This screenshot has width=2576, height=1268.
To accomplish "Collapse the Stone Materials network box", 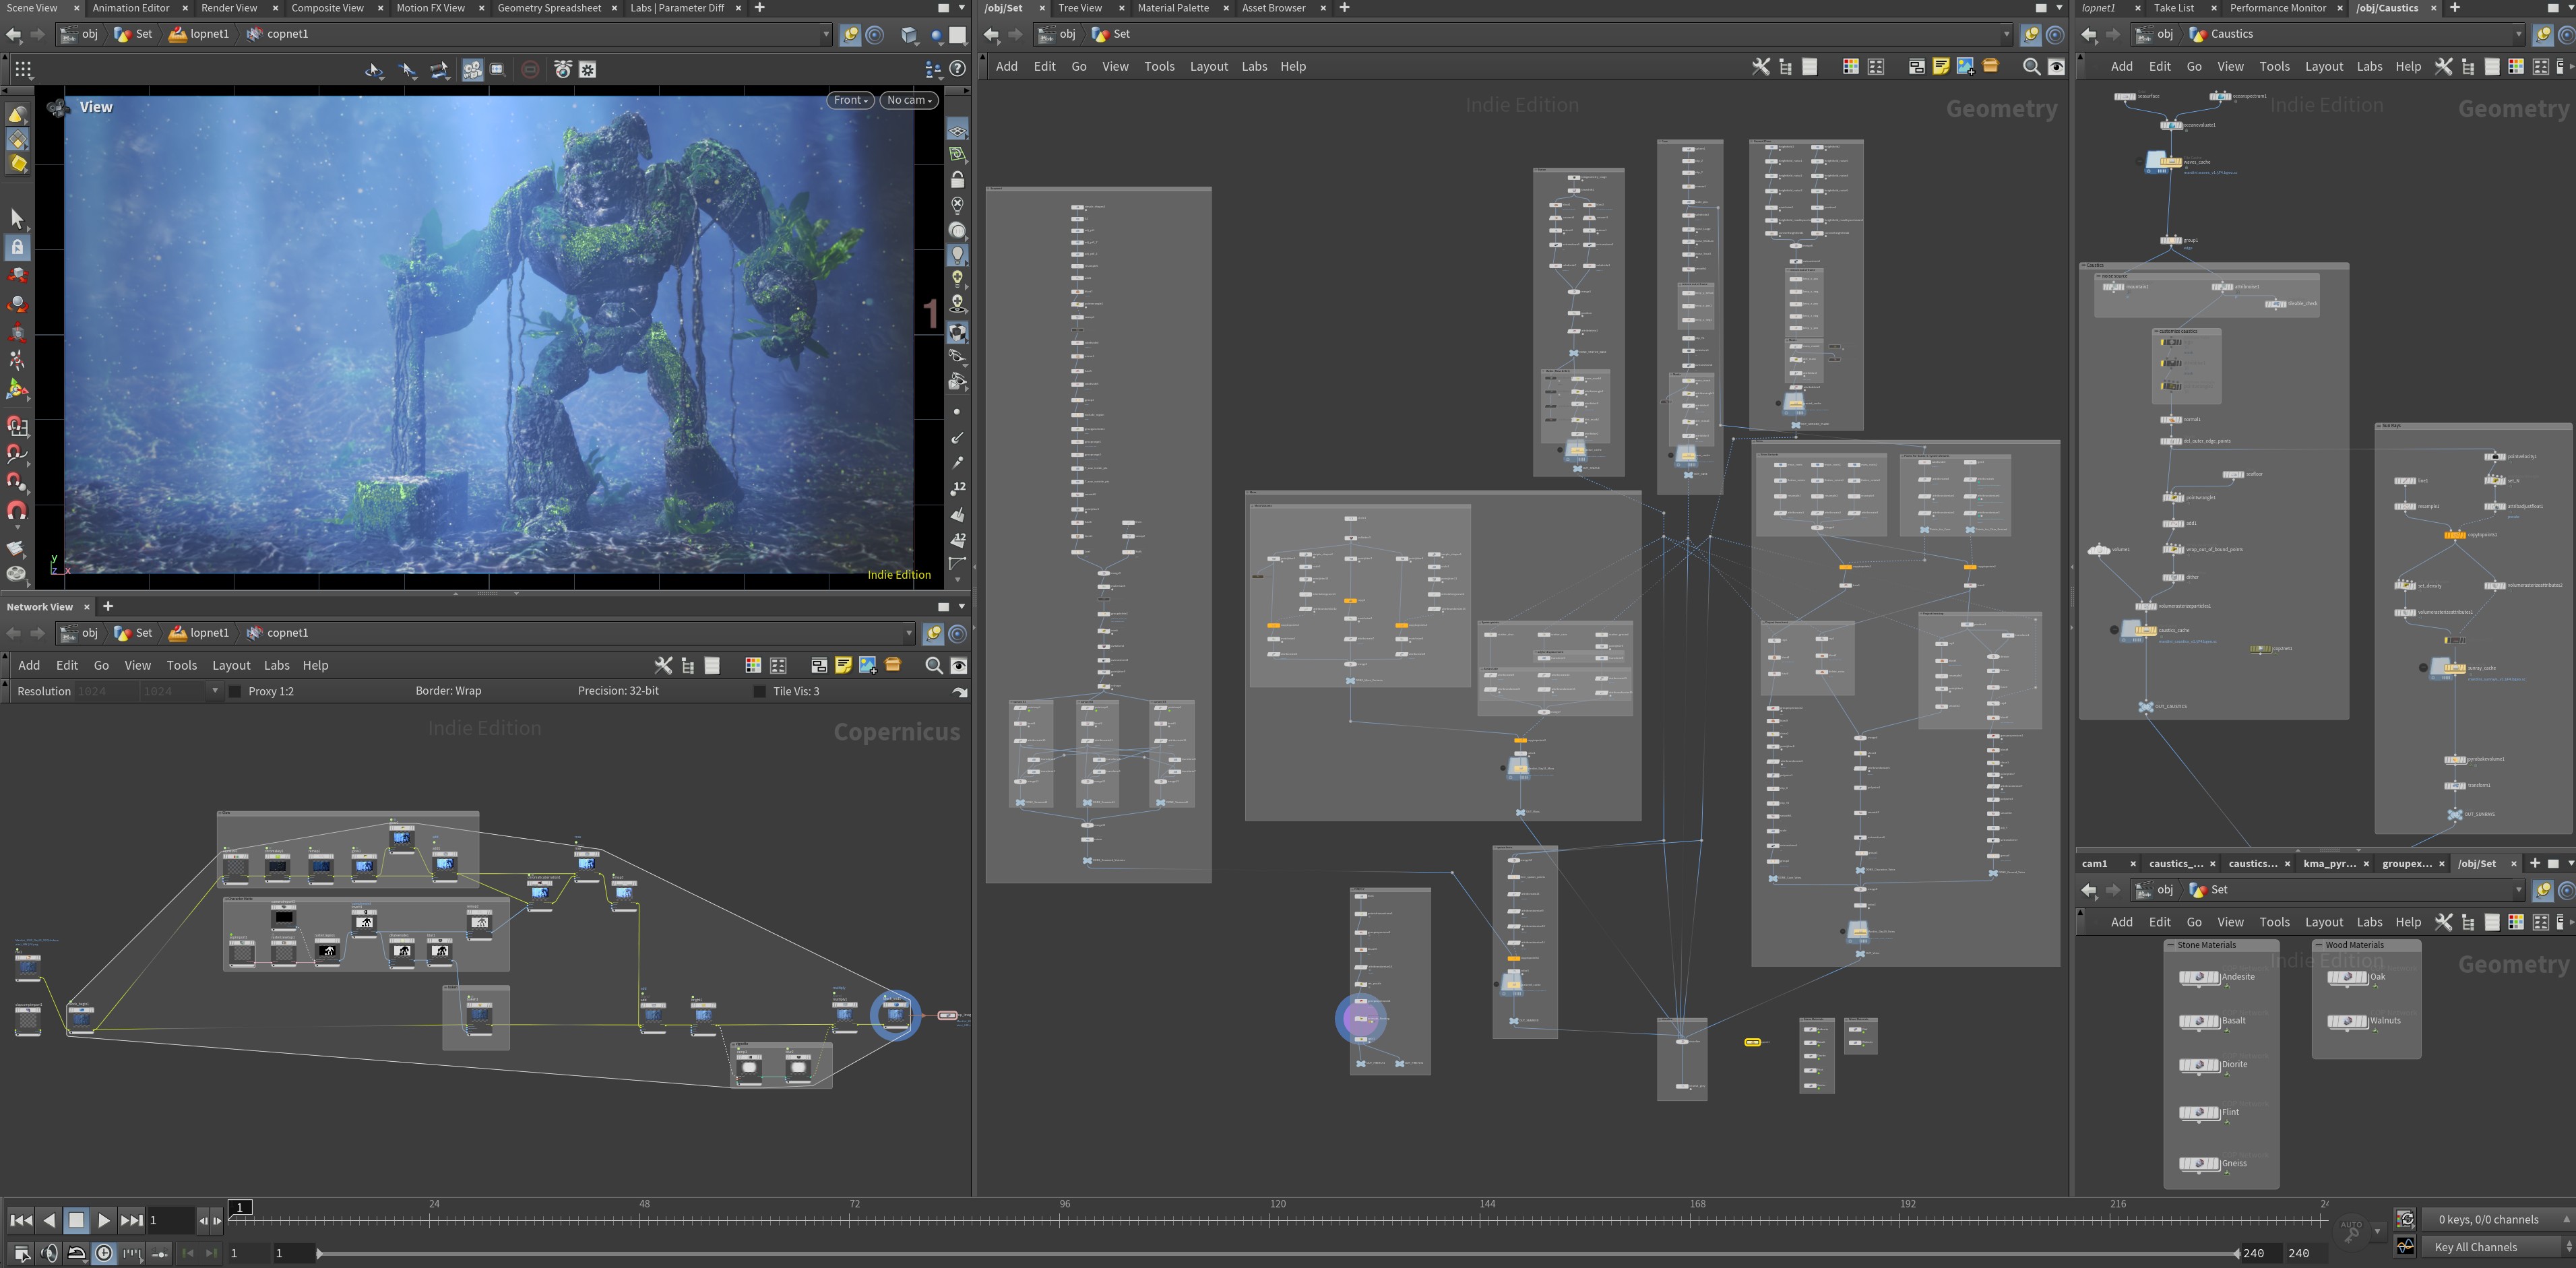I will tap(2171, 945).
